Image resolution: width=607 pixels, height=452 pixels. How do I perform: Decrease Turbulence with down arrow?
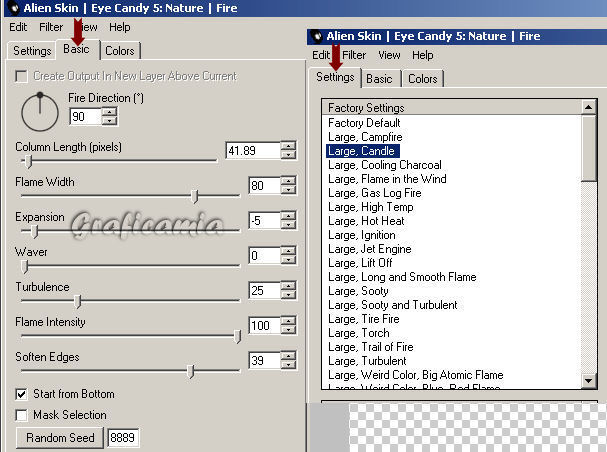(288, 295)
